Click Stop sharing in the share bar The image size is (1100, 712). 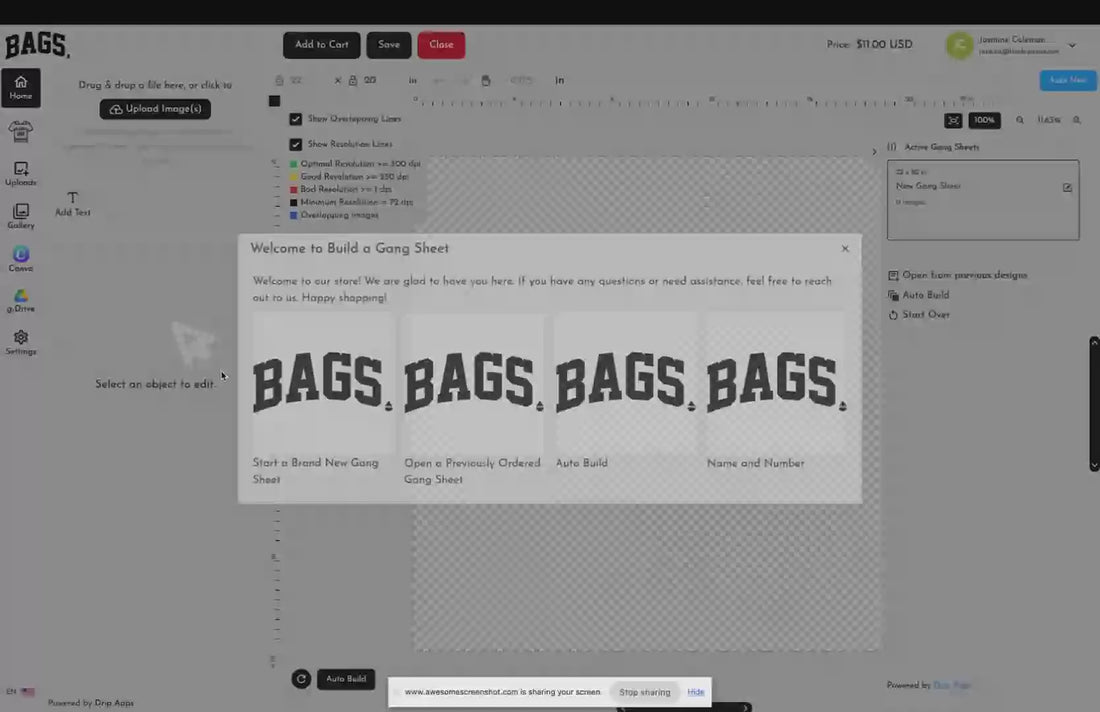[x=645, y=692]
